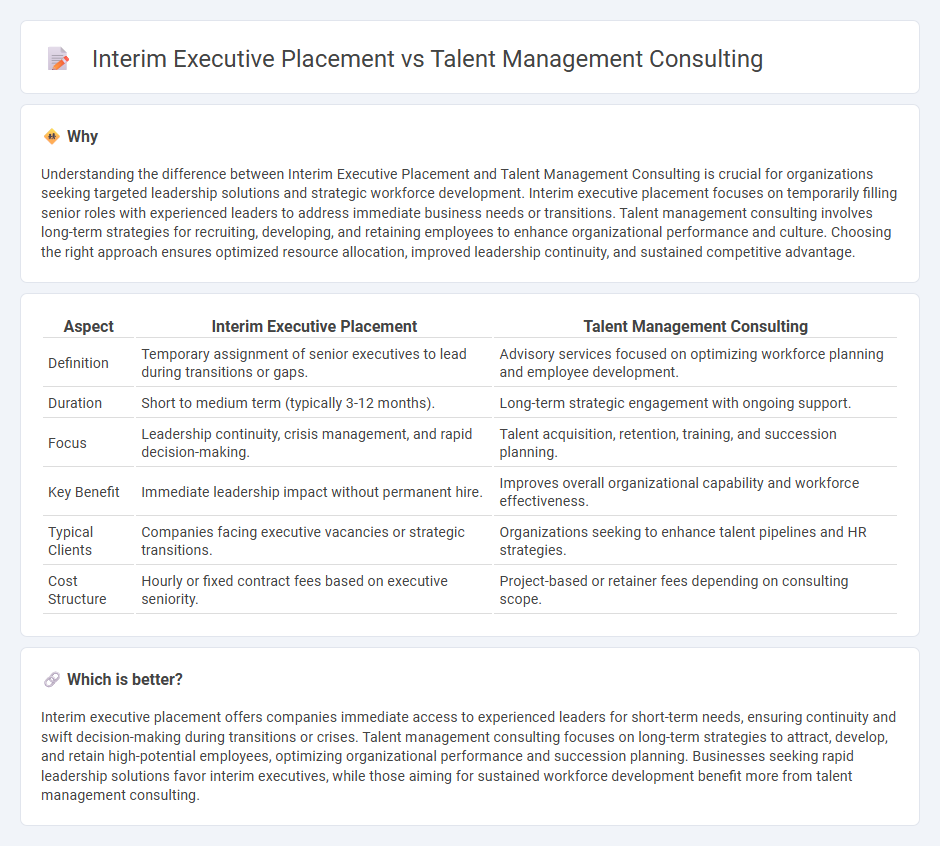Viewport: 940px width, 846px height.
Task: Select the Duration row label
Action: click(x=75, y=403)
